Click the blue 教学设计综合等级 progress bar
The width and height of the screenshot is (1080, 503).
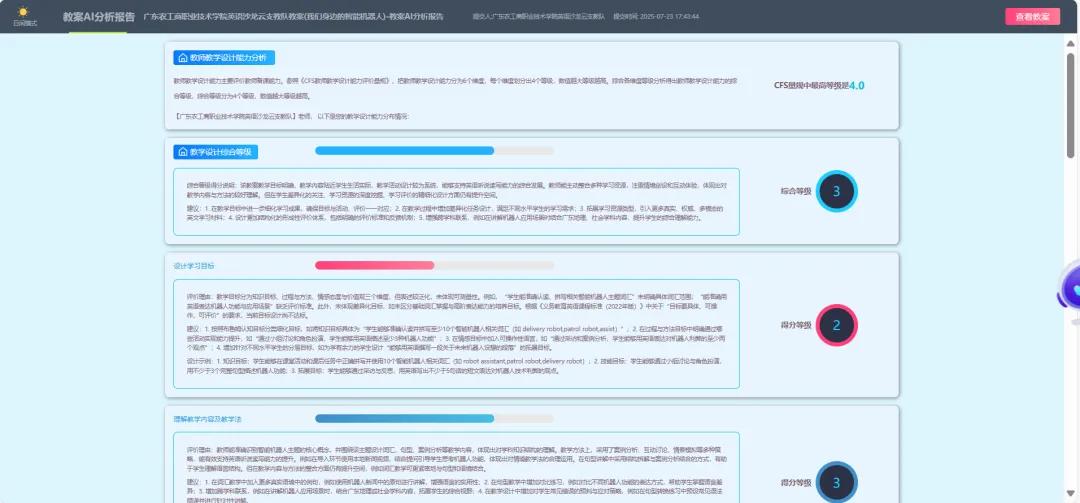coord(434,151)
